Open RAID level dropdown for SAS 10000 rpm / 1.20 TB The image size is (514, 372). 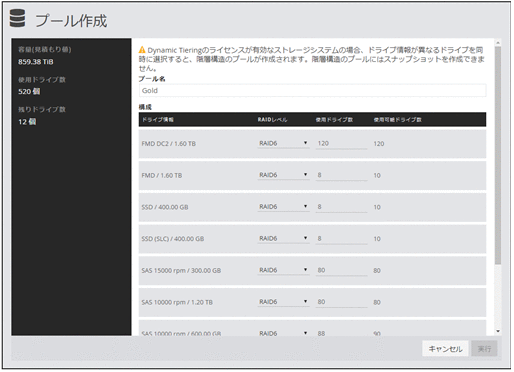[x=283, y=302]
